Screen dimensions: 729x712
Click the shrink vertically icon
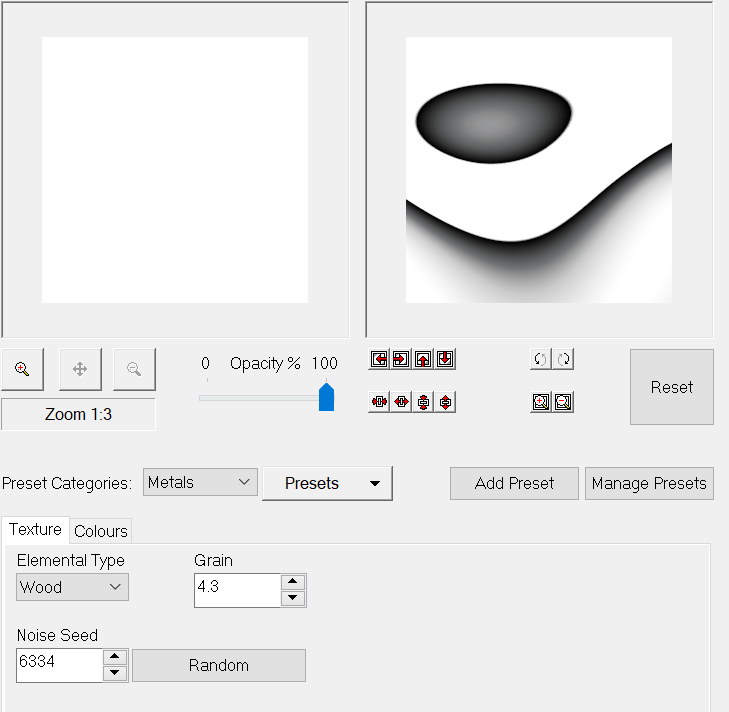click(x=423, y=402)
